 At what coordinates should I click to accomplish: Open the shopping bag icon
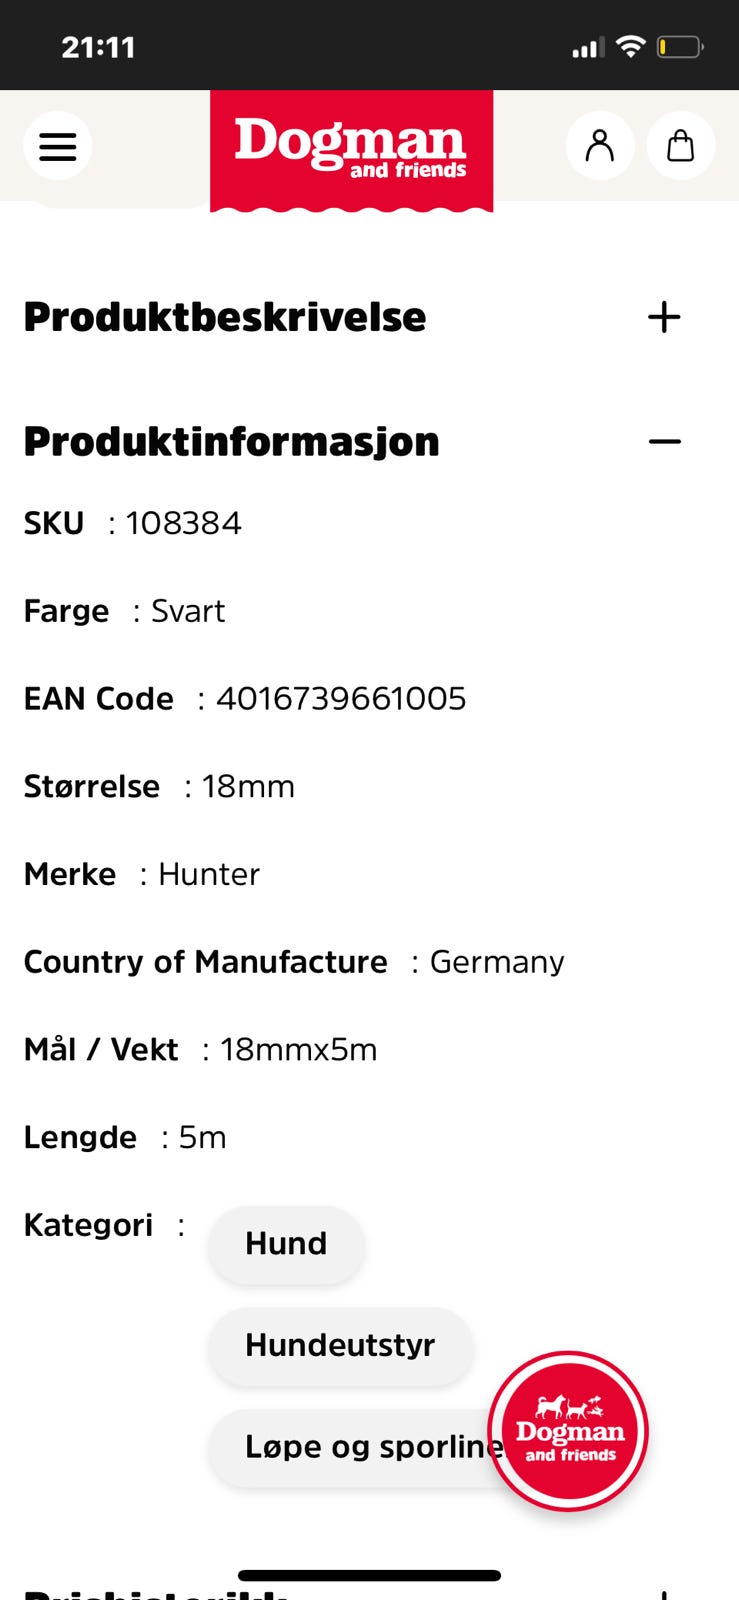(681, 146)
